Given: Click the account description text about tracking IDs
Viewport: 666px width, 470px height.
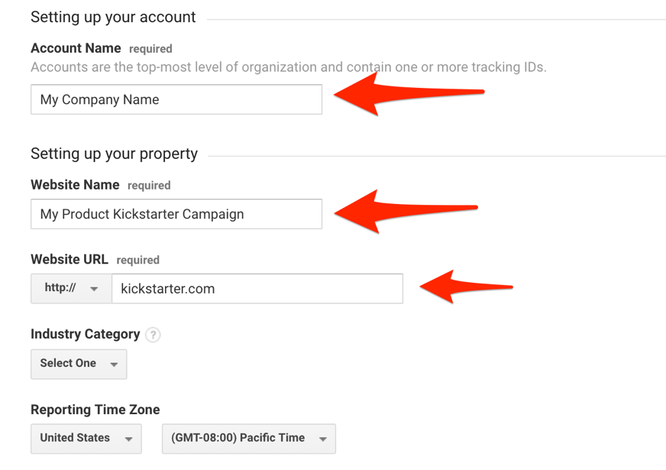Looking at the screenshot, I should [289, 67].
